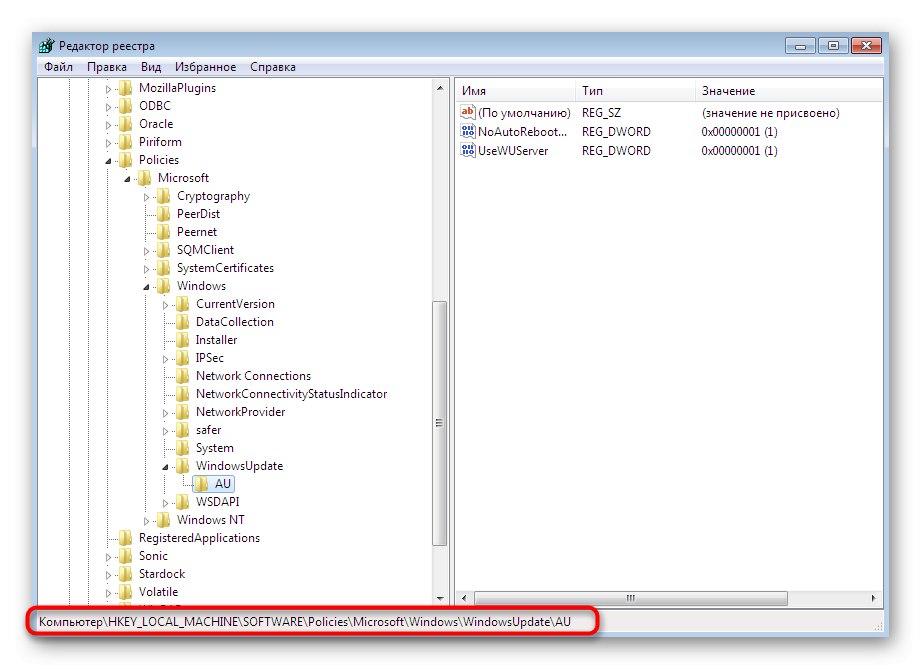The height and width of the screenshot is (669, 921).
Task: Expand the ODBC key
Action: [x=108, y=107]
